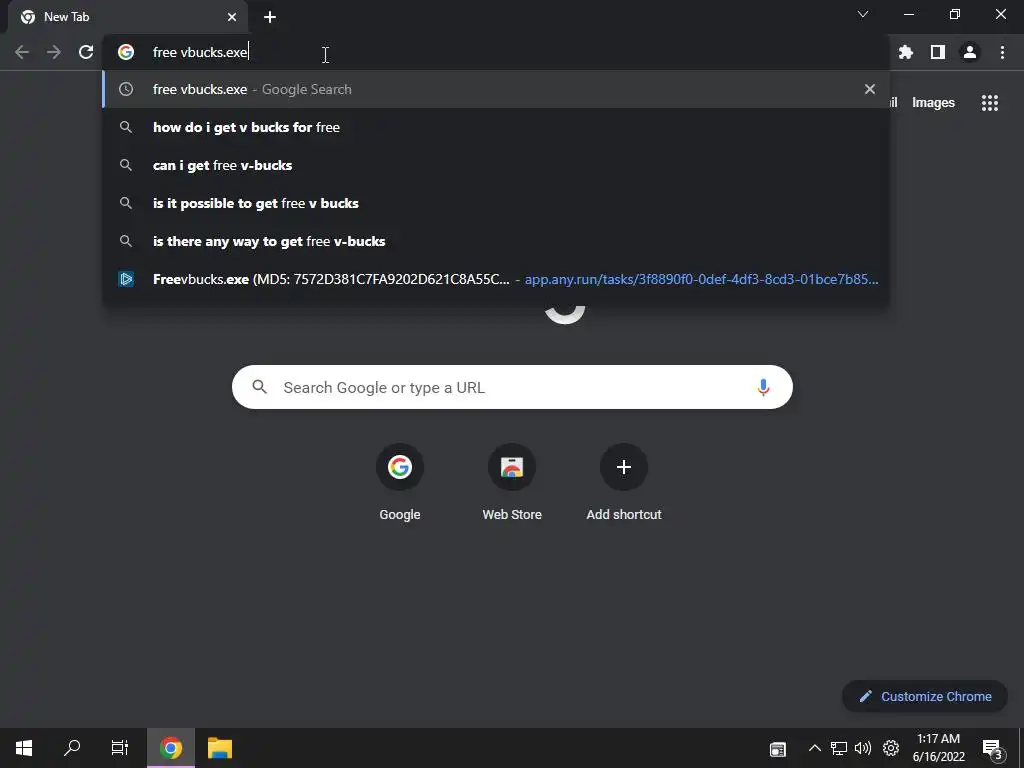
Task: Select suggestion 'is there any way to get free v-bucks'
Action: [496, 241]
